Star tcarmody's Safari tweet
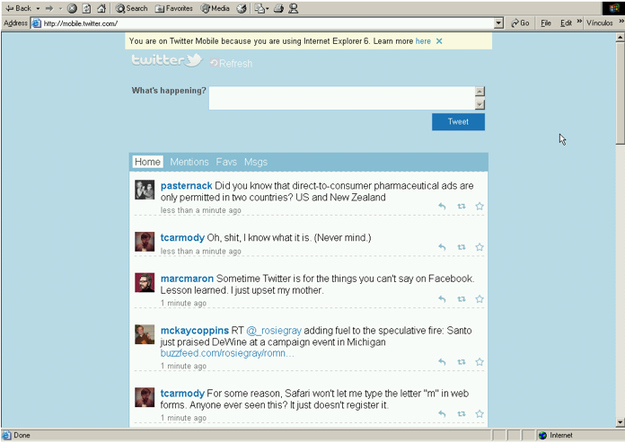 tap(480, 414)
